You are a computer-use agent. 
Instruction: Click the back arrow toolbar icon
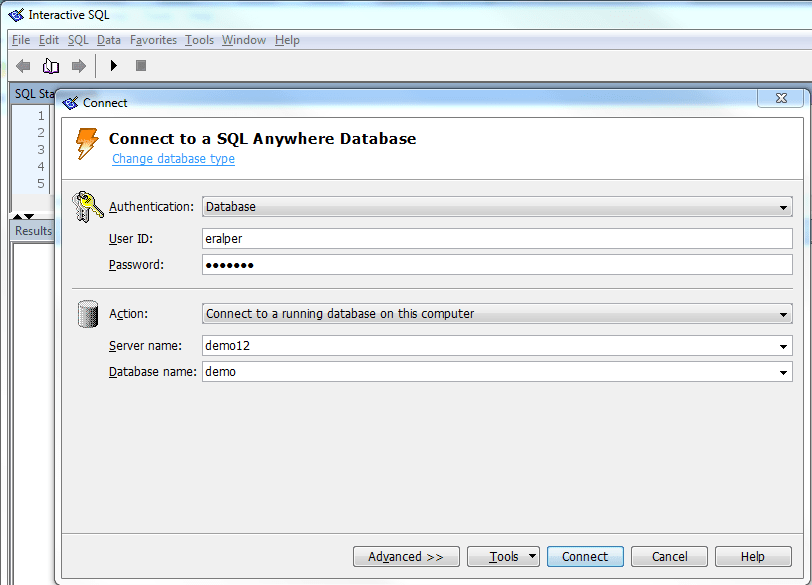[x=23, y=66]
